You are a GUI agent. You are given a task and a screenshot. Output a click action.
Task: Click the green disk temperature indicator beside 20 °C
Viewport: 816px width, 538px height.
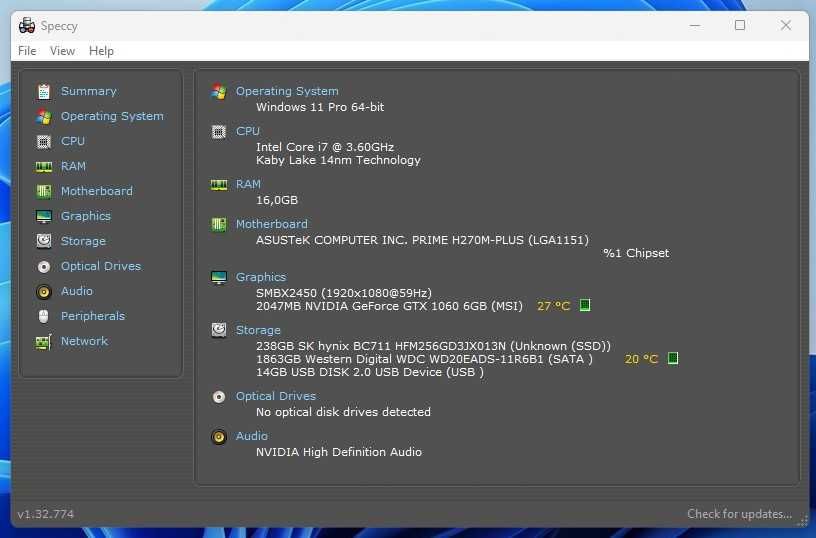point(673,358)
